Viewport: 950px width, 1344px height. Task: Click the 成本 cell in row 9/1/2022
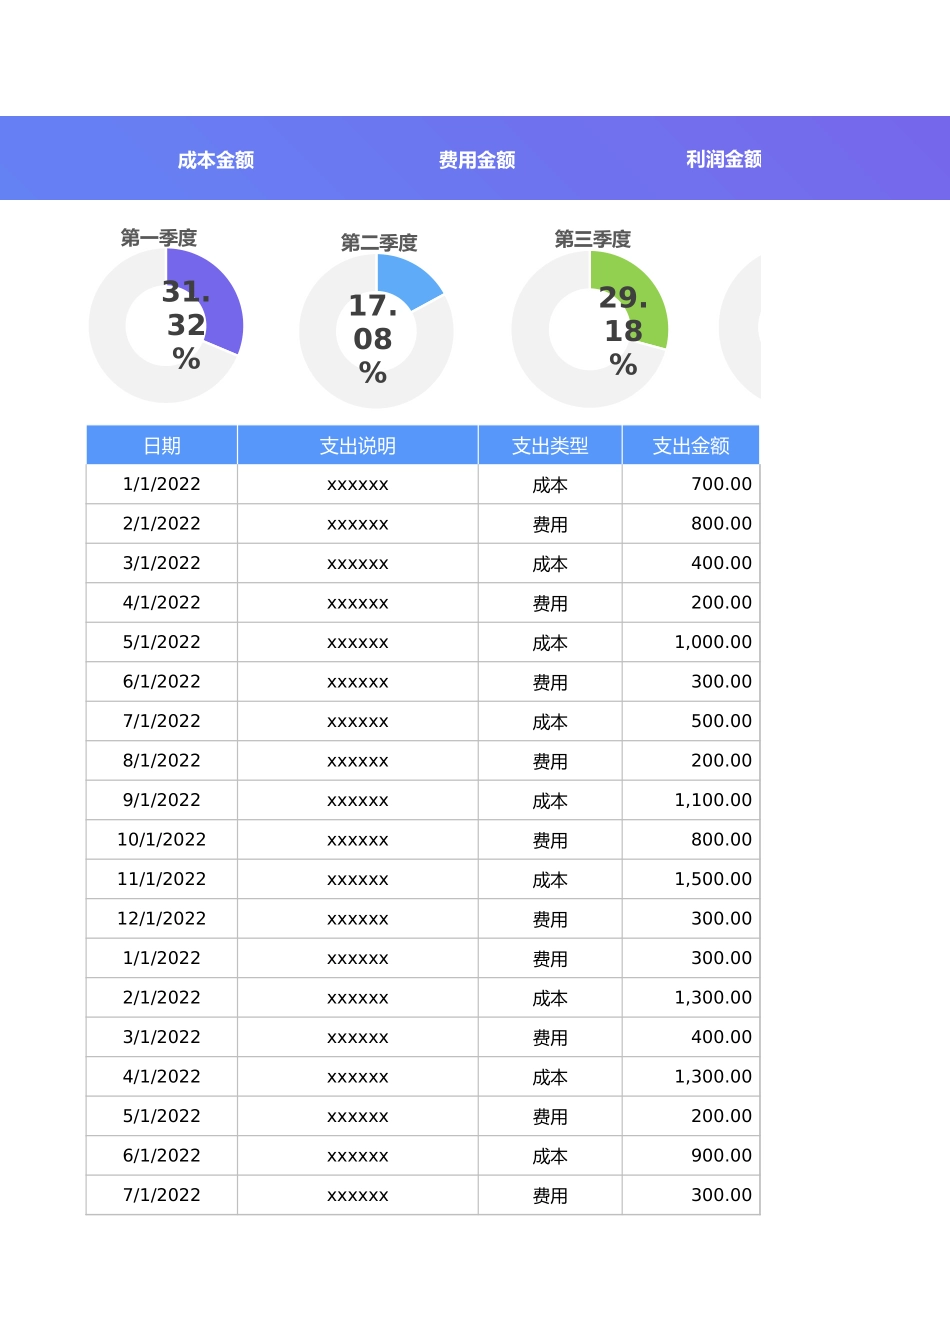(549, 800)
